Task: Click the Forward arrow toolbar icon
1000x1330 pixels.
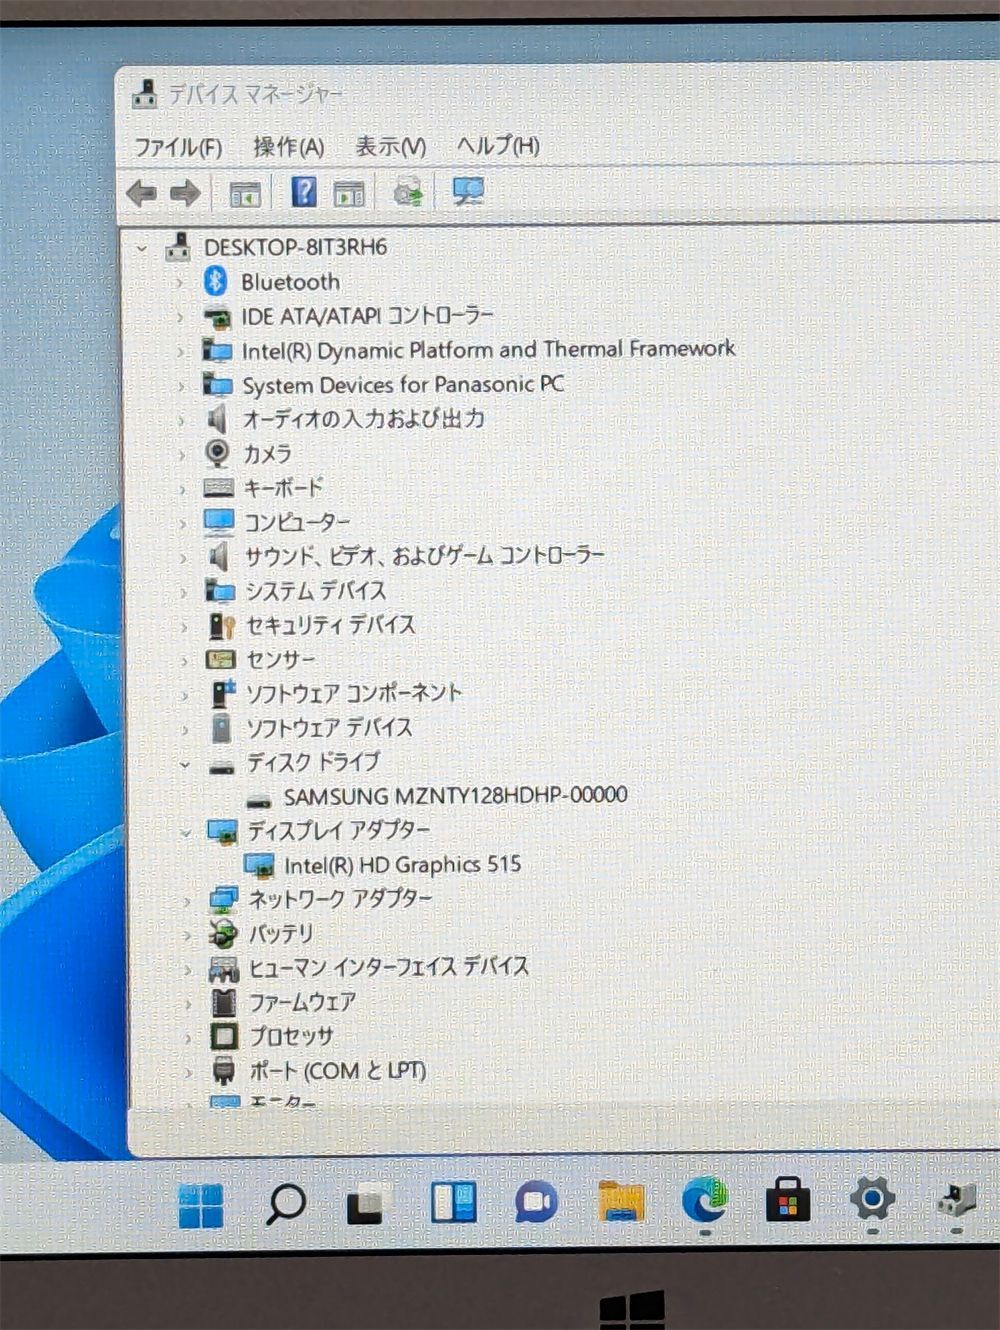Action: [x=185, y=192]
